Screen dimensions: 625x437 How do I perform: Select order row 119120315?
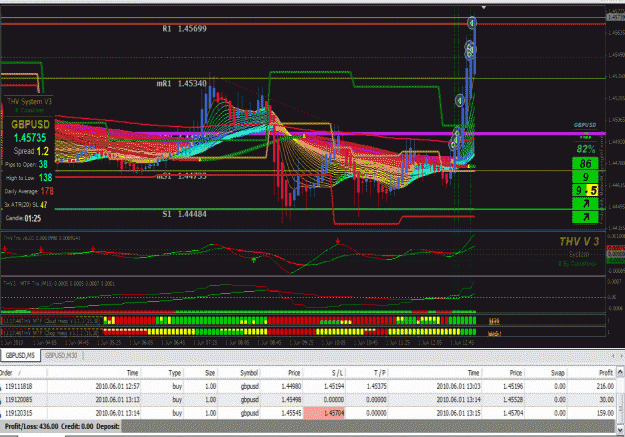[308, 413]
